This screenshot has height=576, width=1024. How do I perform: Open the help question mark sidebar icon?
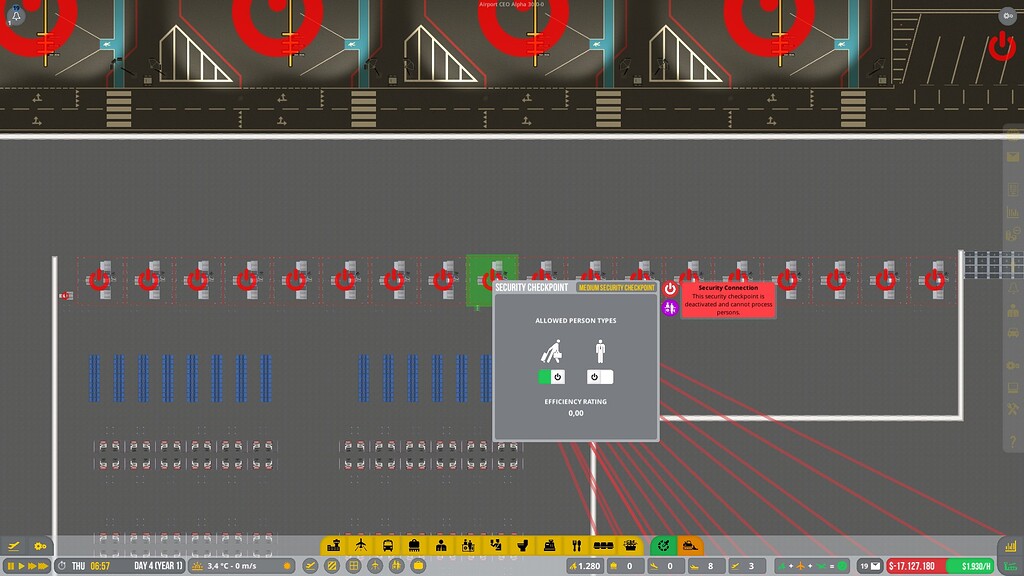click(x=1013, y=442)
